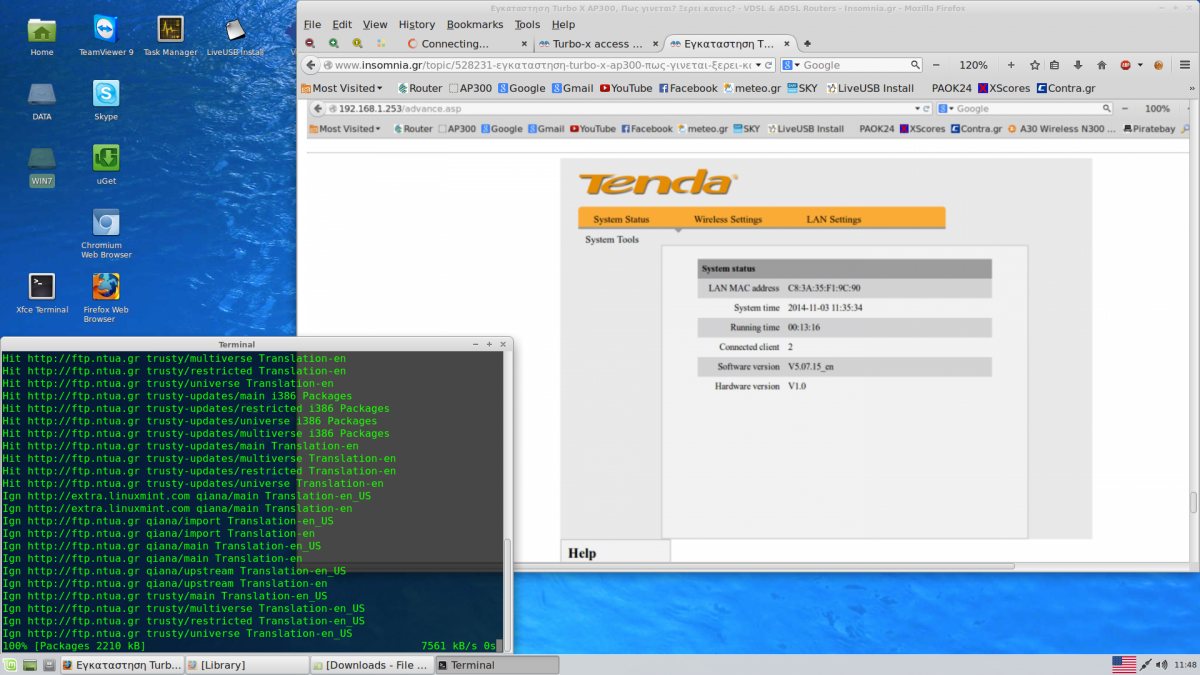Go to the Firefox Home page icon
The image size is (1200, 675).
click(x=1101, y=65)
